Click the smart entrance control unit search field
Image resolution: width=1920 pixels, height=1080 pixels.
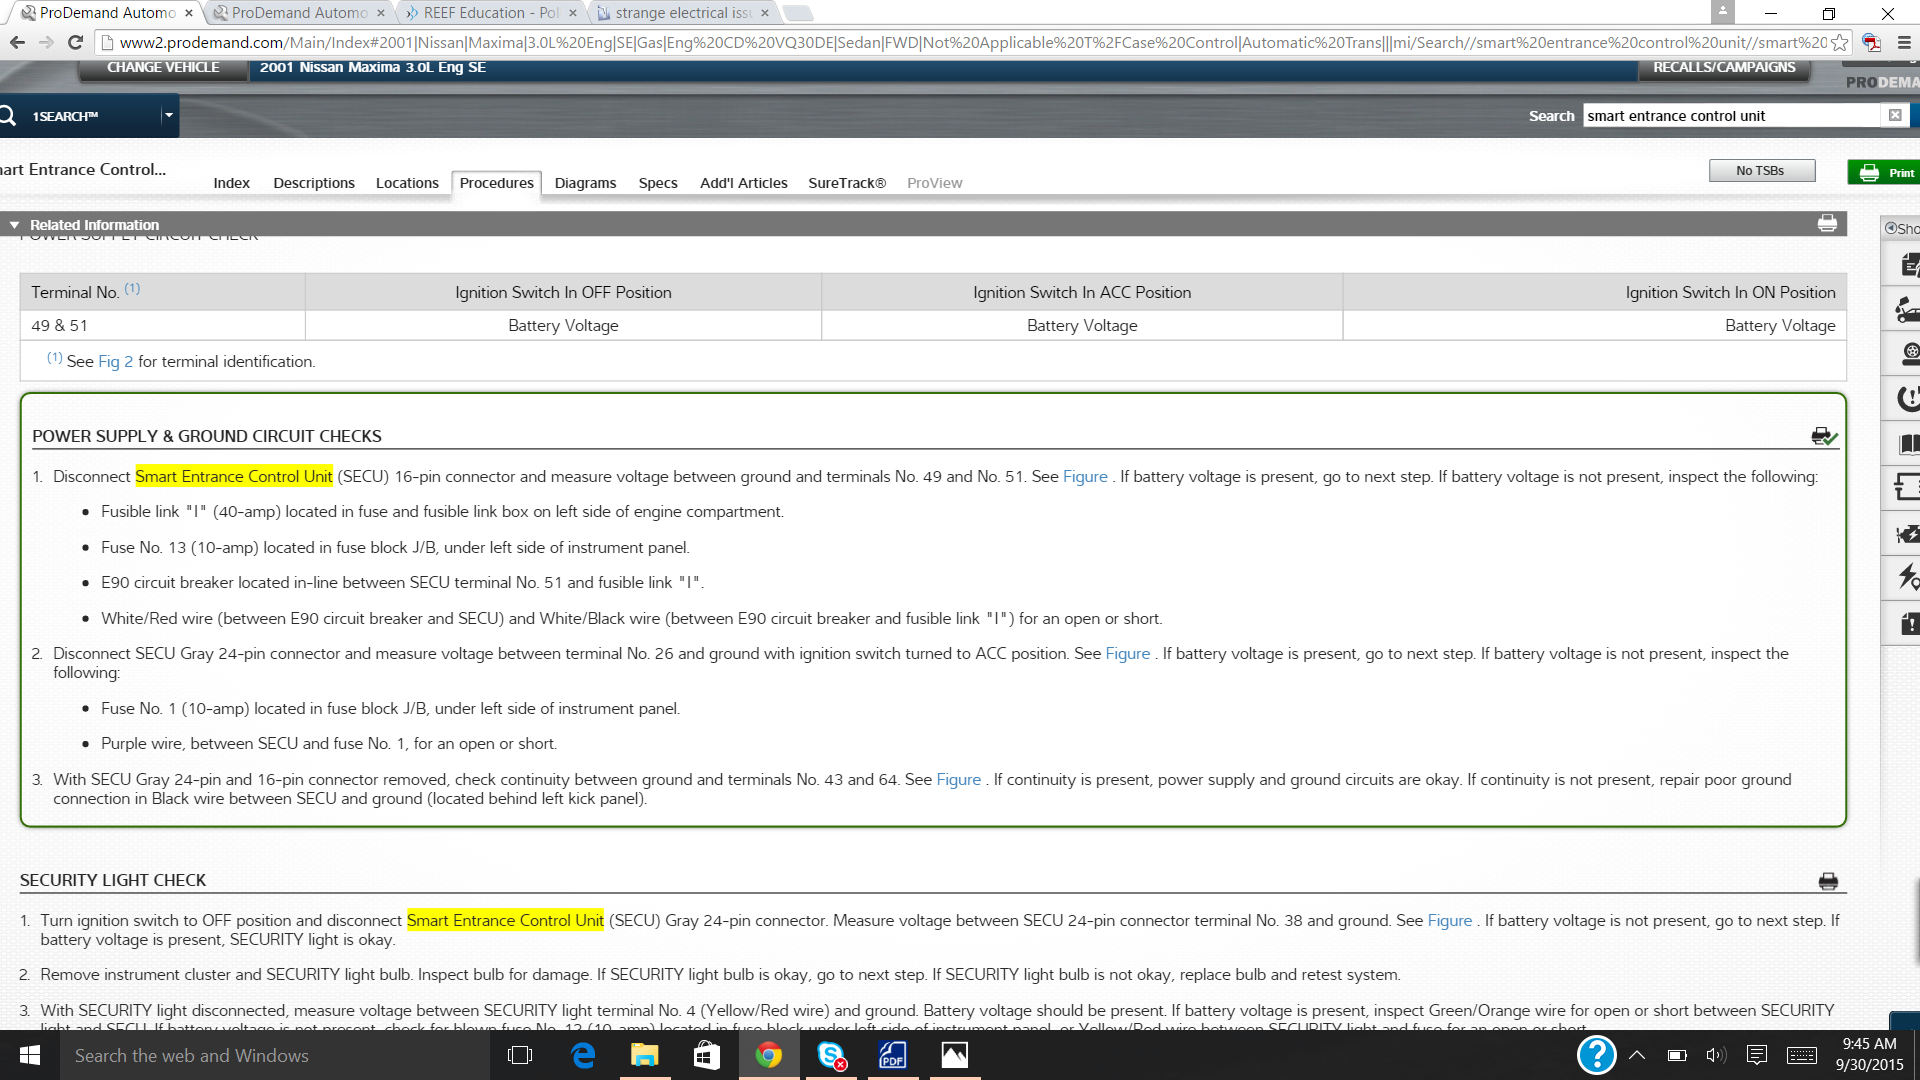click(1730, 116)
